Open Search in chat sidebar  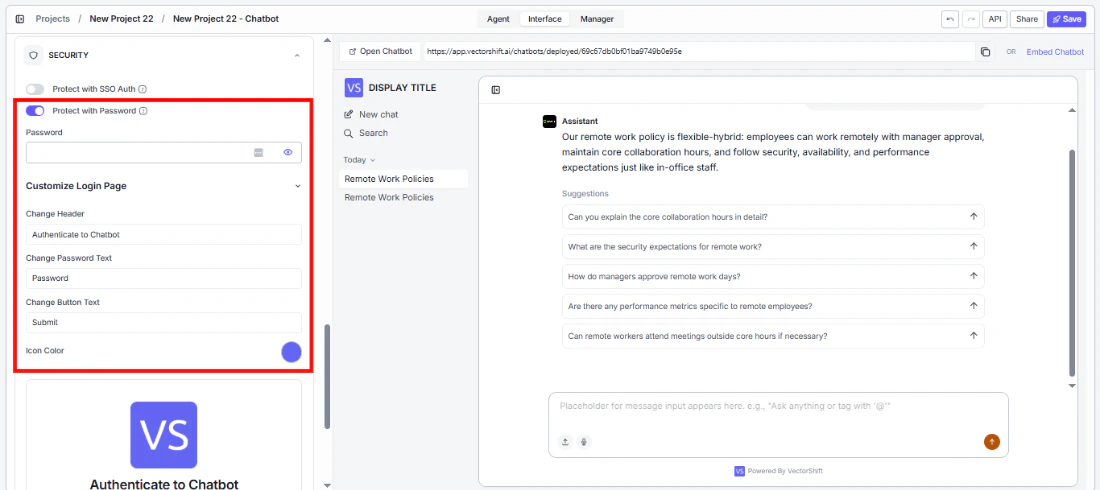365,133
